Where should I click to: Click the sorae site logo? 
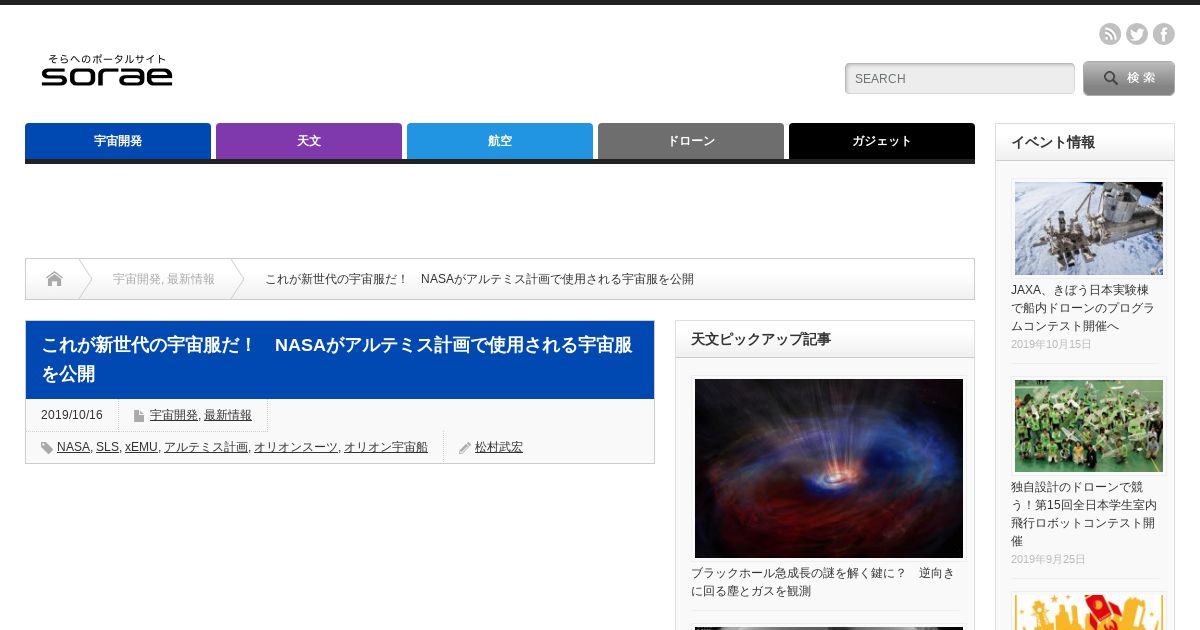pos(107,70)
